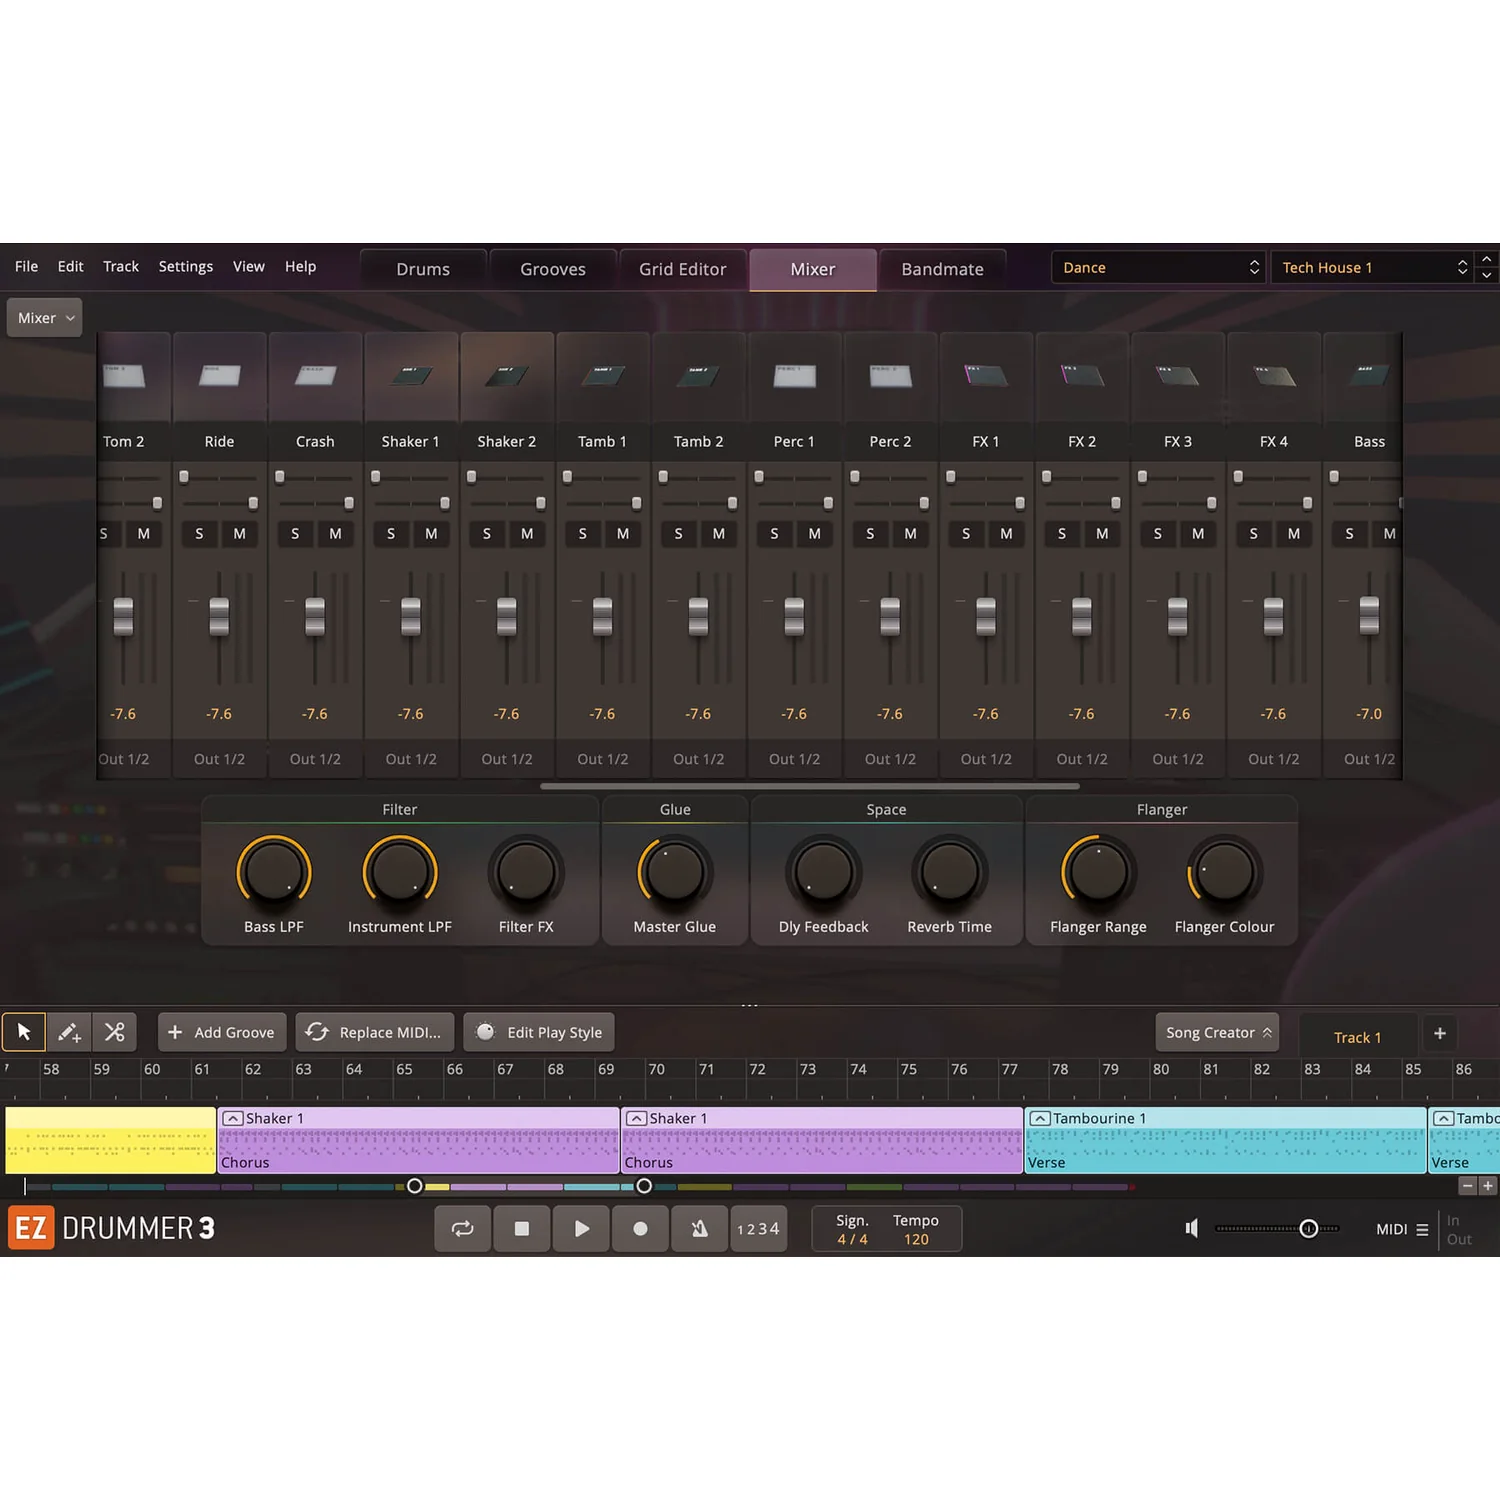
Task: Select the arrow pointer tool
Action: pos(24,1032)
